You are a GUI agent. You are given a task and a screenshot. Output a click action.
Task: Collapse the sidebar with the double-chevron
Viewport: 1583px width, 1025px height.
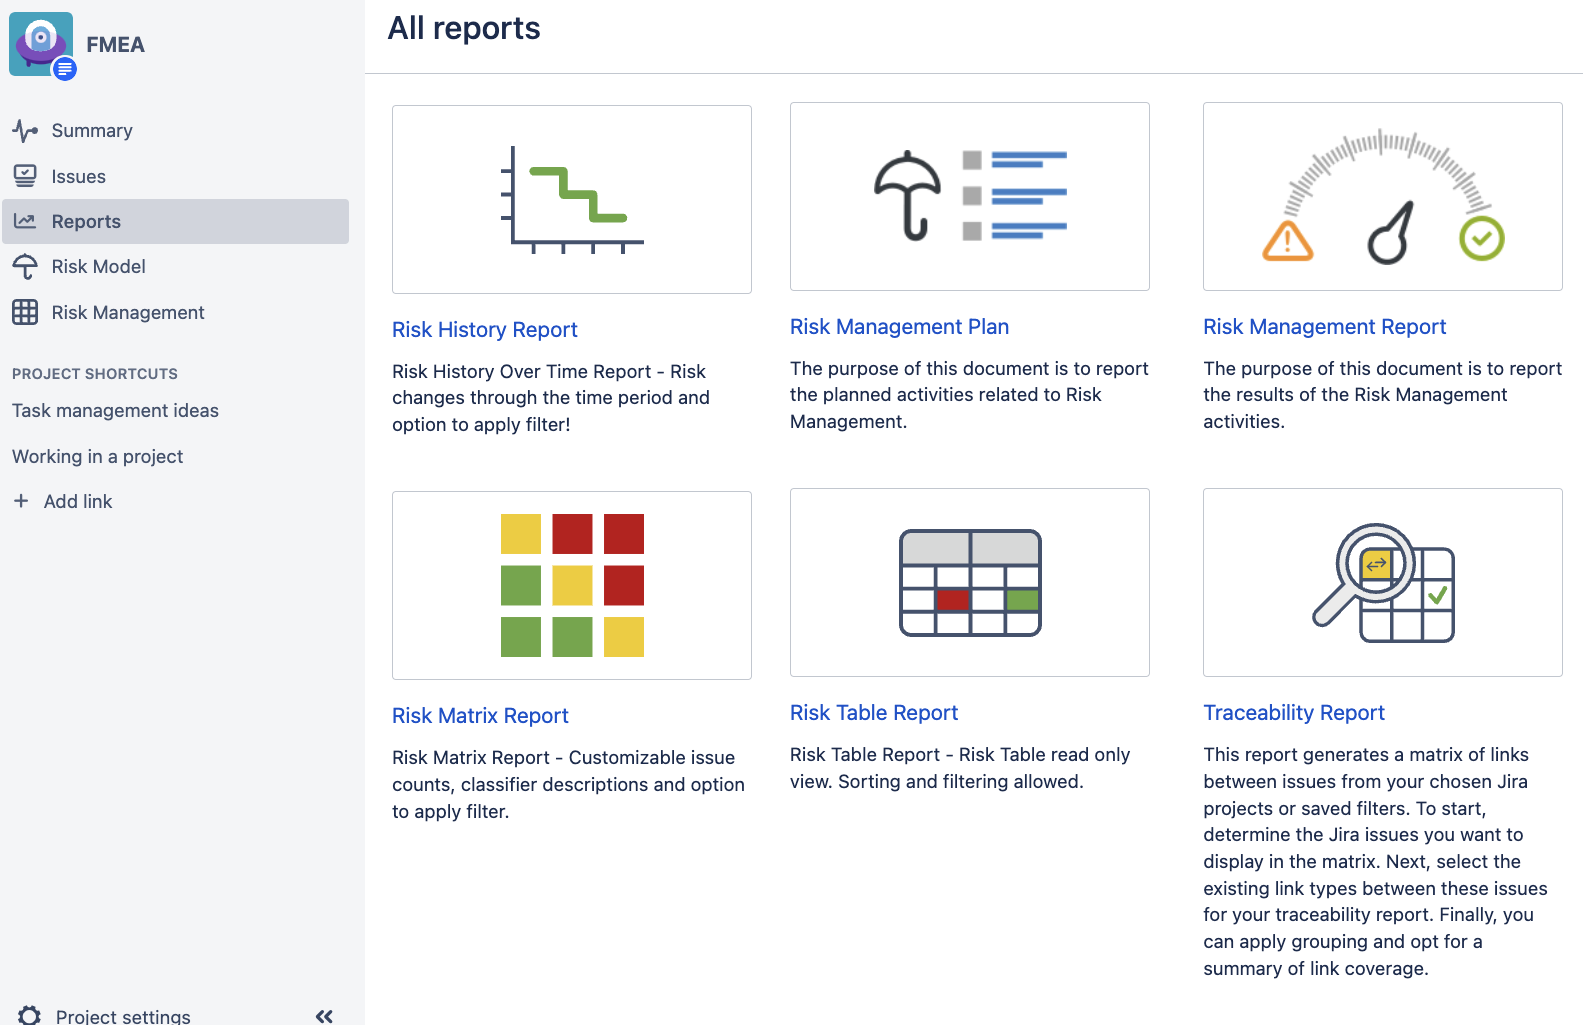[x=323, y=1015]
